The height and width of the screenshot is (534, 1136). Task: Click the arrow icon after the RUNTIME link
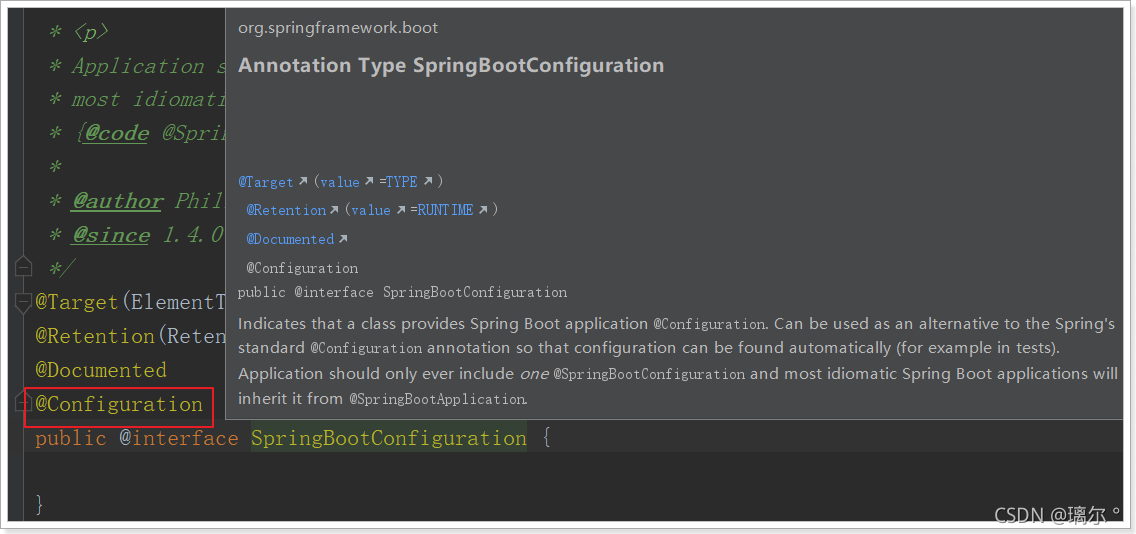(x=483, y=210)
